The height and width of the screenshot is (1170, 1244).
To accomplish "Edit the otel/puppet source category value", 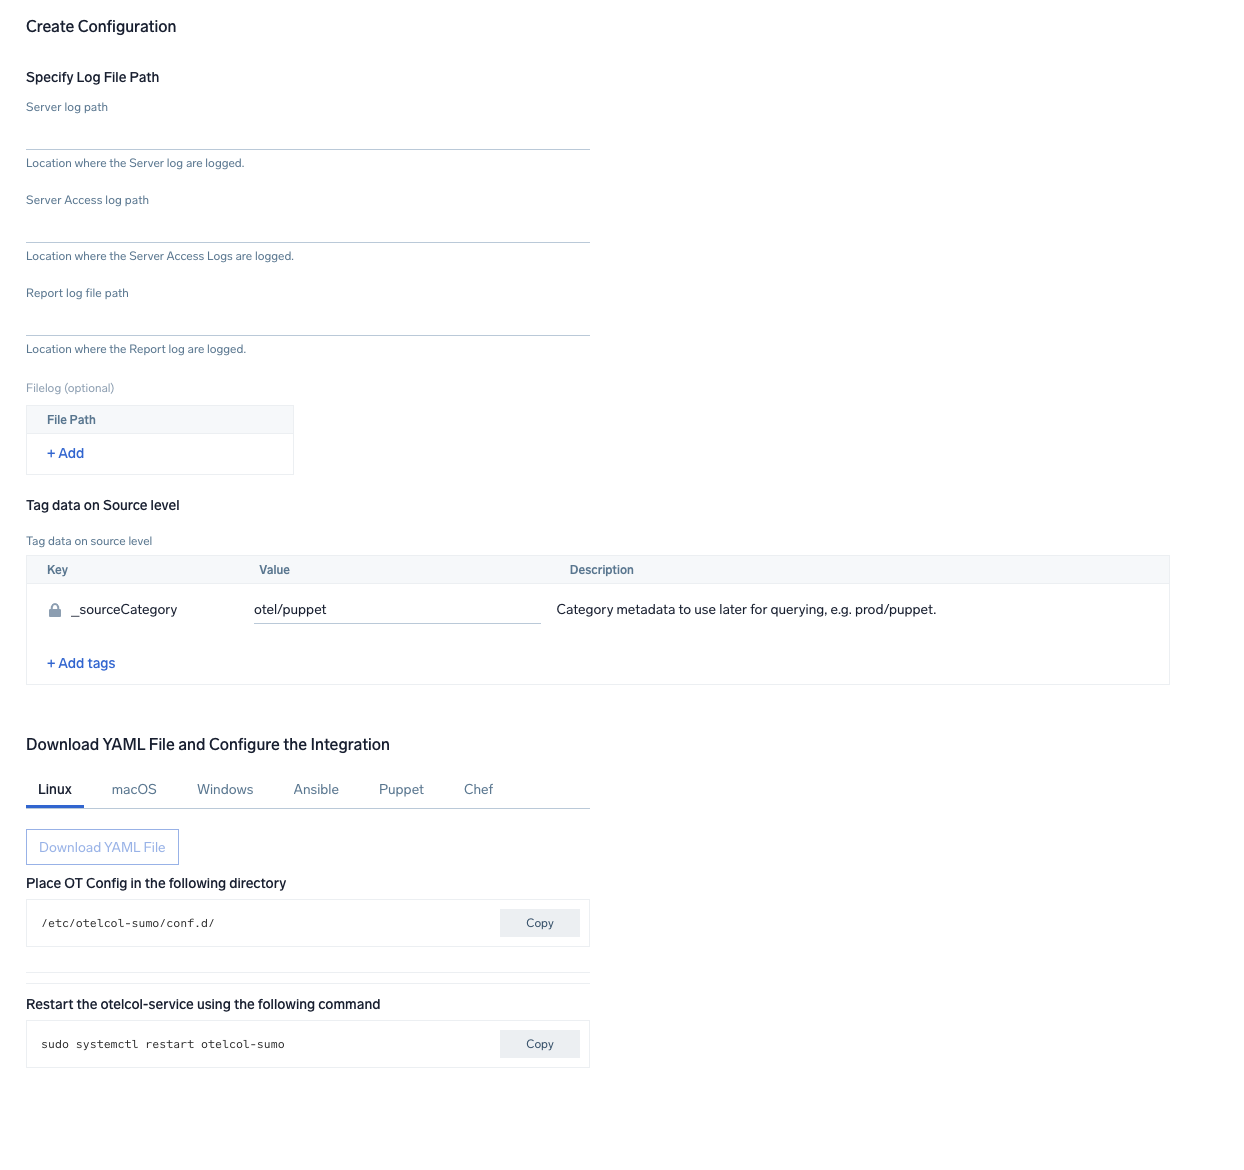I will (397, 610).
